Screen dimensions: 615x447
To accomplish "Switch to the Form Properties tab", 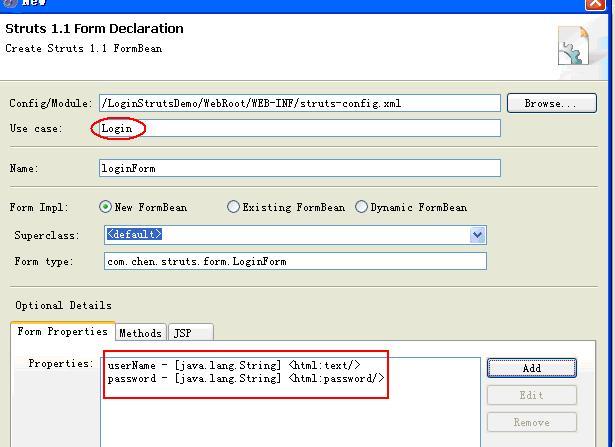I will tap(62, 332).
